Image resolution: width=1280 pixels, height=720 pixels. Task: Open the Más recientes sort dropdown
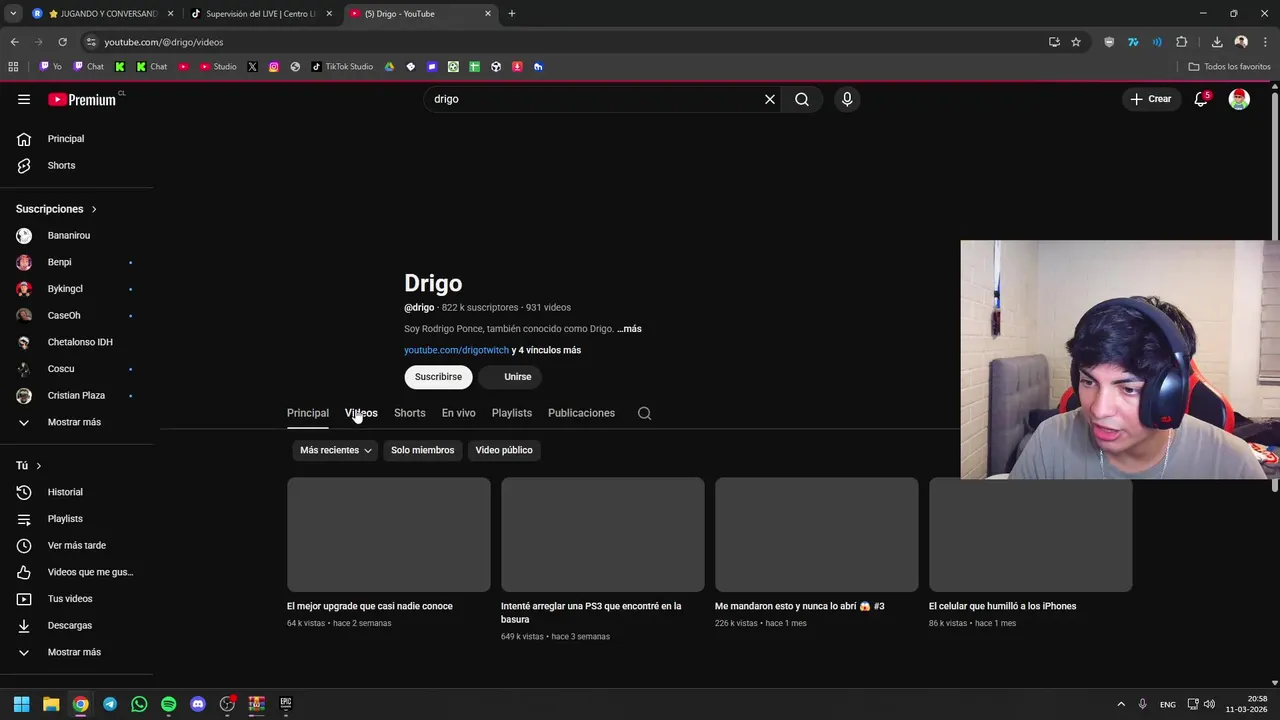(335, 450)
